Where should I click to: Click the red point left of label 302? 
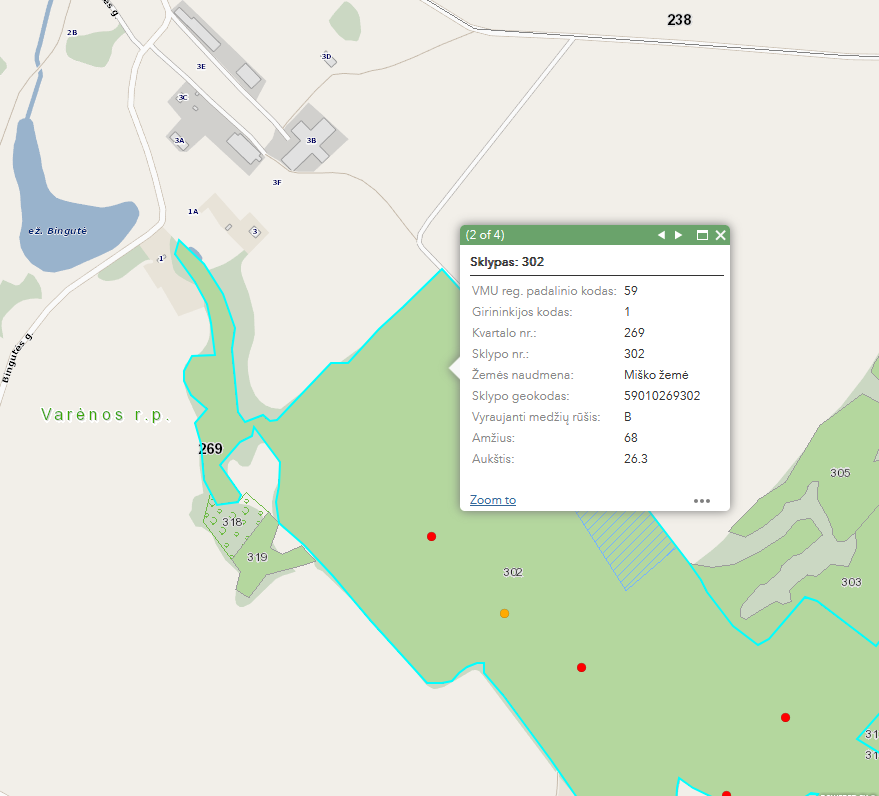(x=431, y=537)
